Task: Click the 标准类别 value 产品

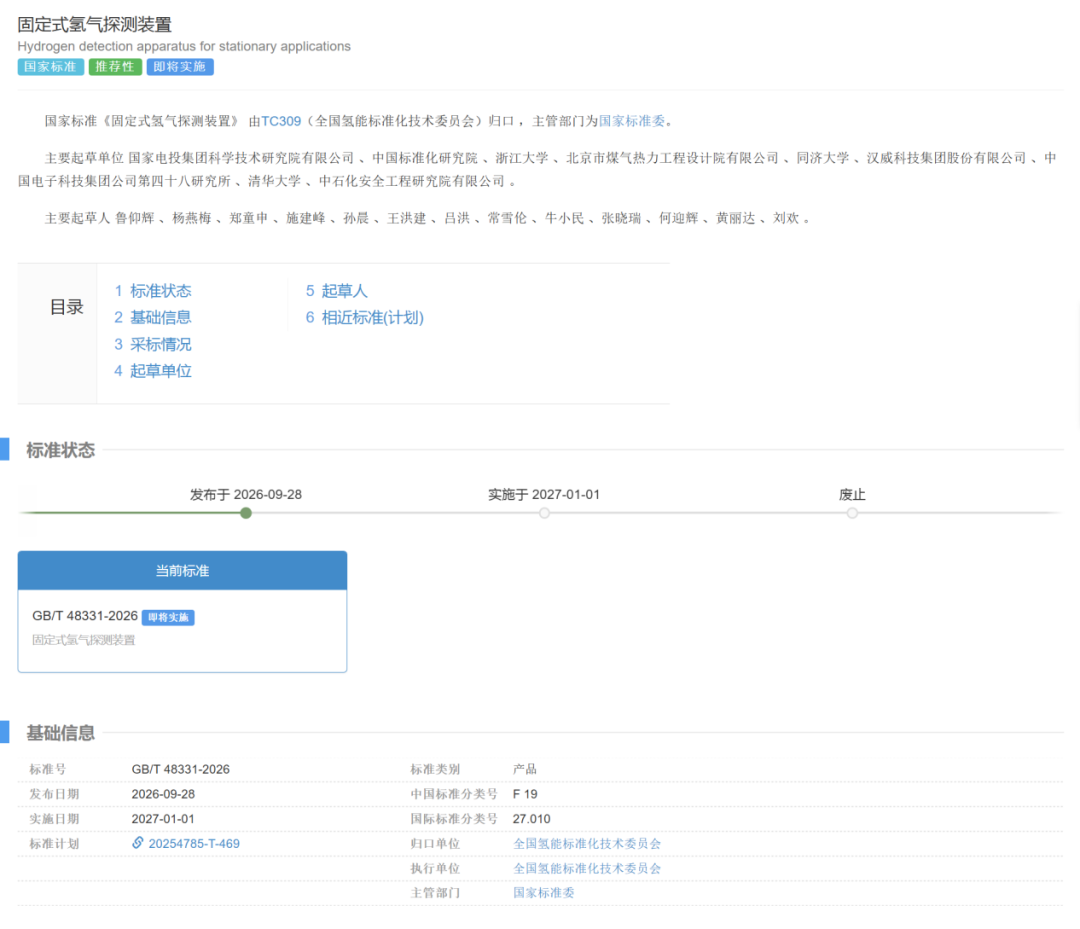Action: click(525, 769)
